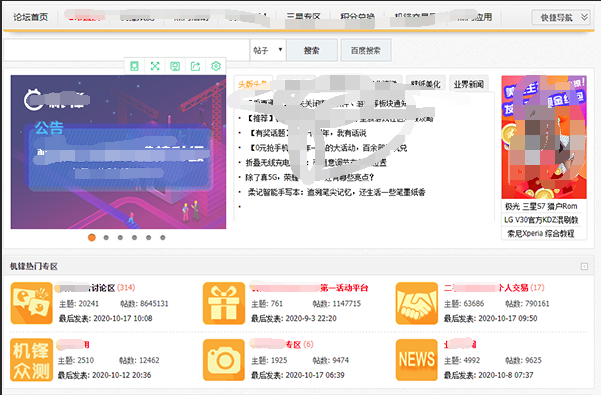The height and width of the screenshot is (395, 601).
Task: Click the 百度搜索 button
Action: [x=366, y=50]
